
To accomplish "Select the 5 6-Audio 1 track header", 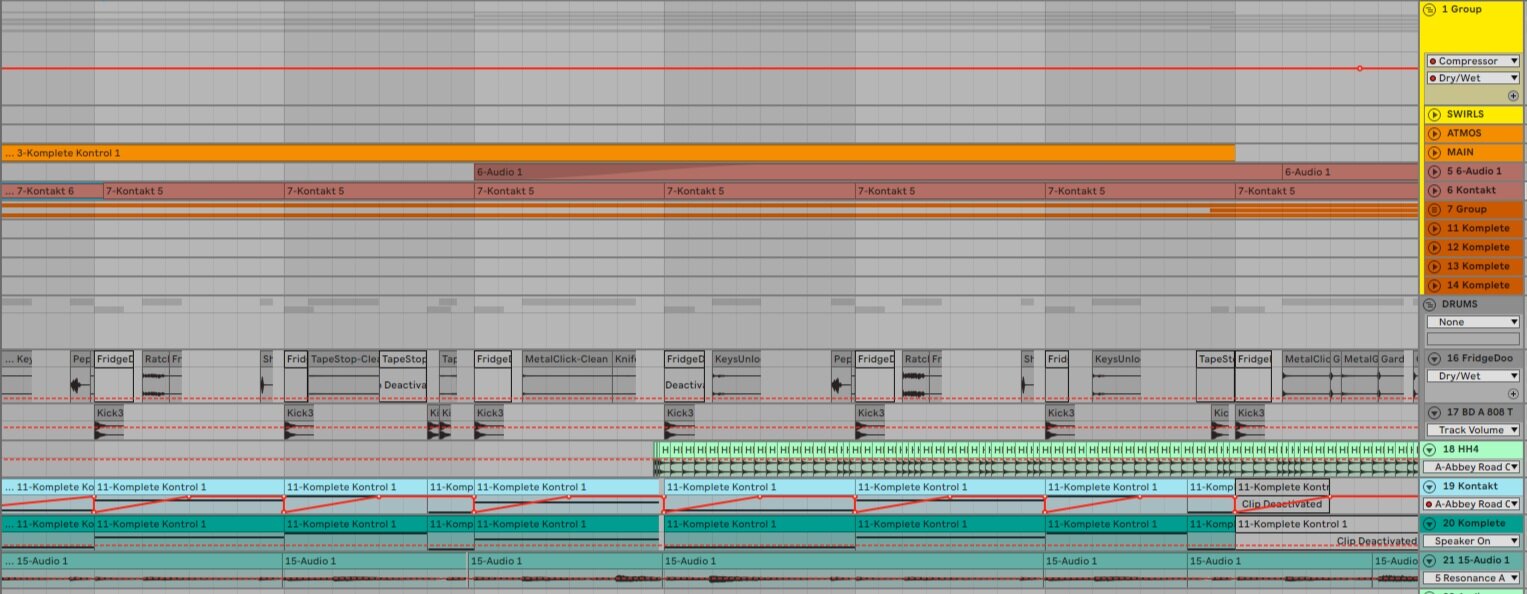I will coord(1473,171).
